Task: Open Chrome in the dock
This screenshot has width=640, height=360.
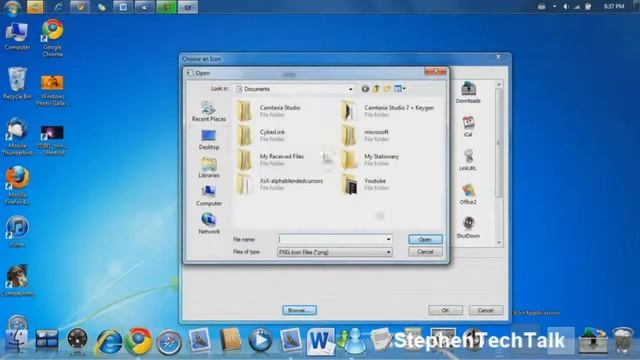Action: pos(139,341)
